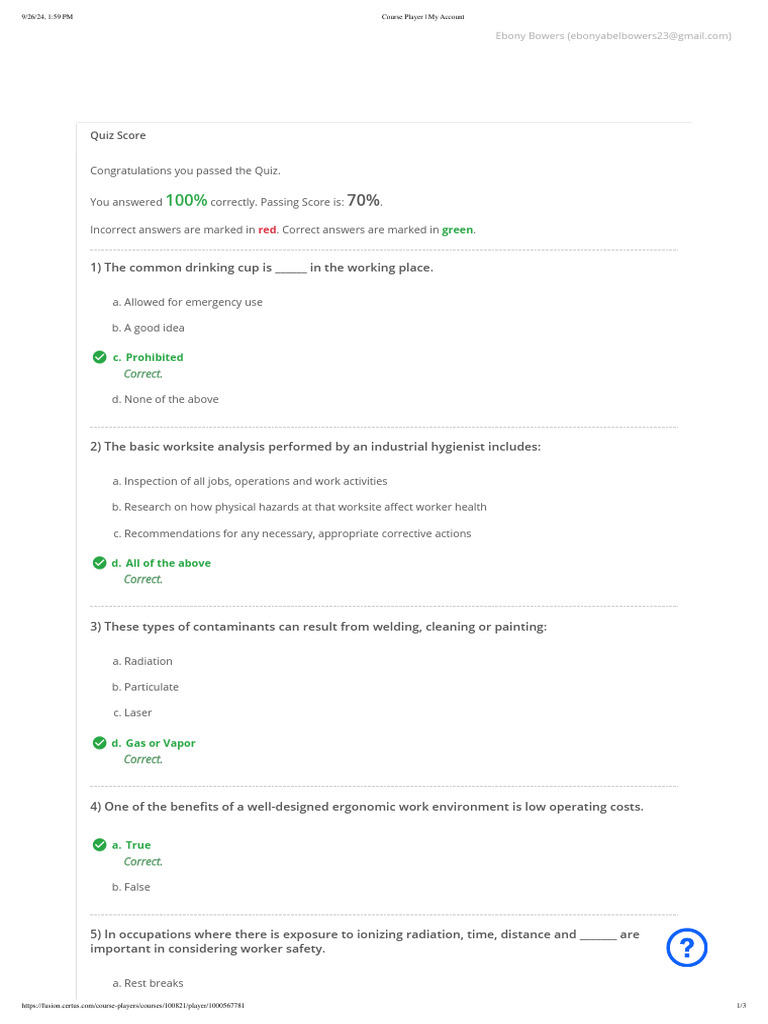Viewport: 768px width, 1024px height.
Task: Click green checkmark beside All of the above
Action: click(x=99, y=563)
